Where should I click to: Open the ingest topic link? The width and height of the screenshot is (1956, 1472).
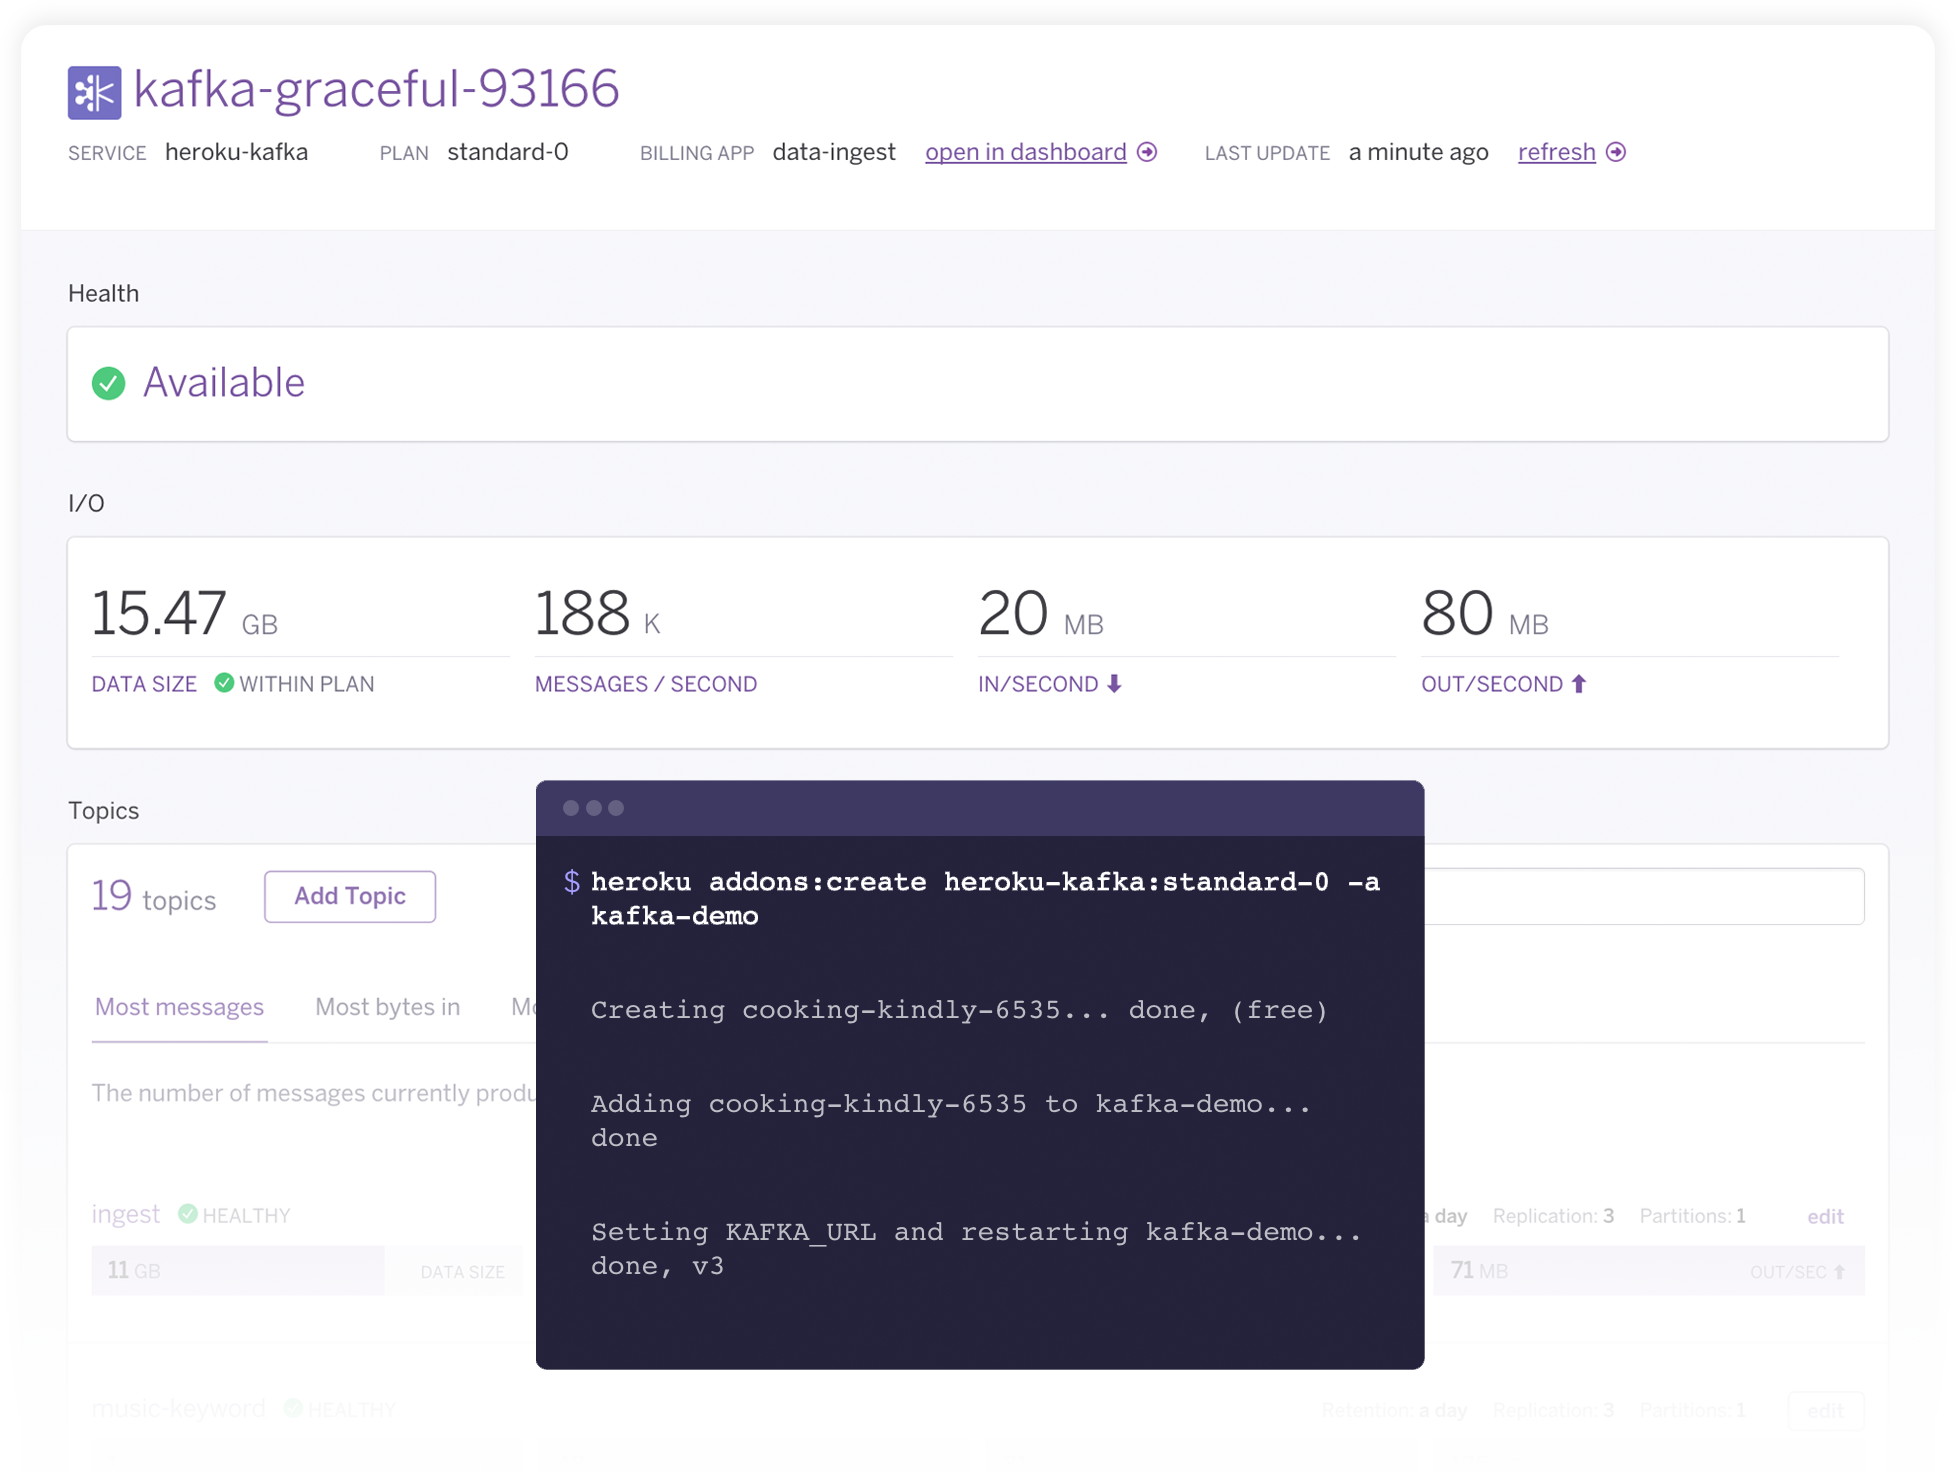pos(125,1214)
